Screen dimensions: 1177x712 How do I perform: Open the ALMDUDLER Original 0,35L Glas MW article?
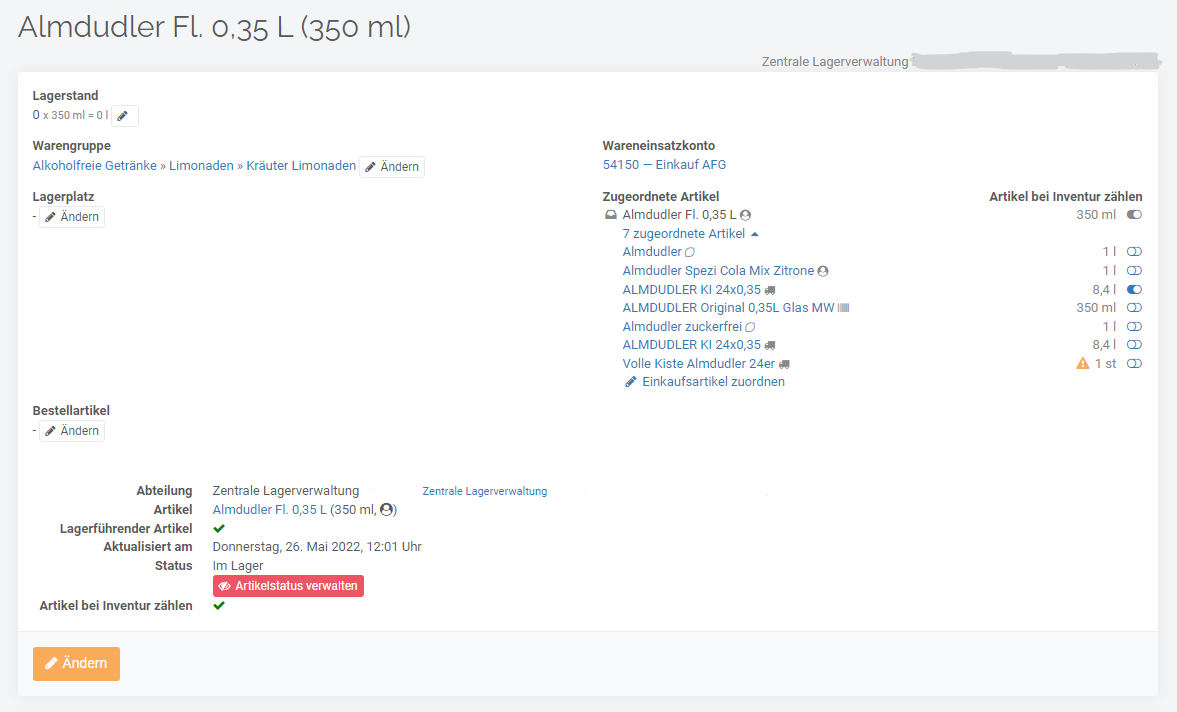coord(728,308)
